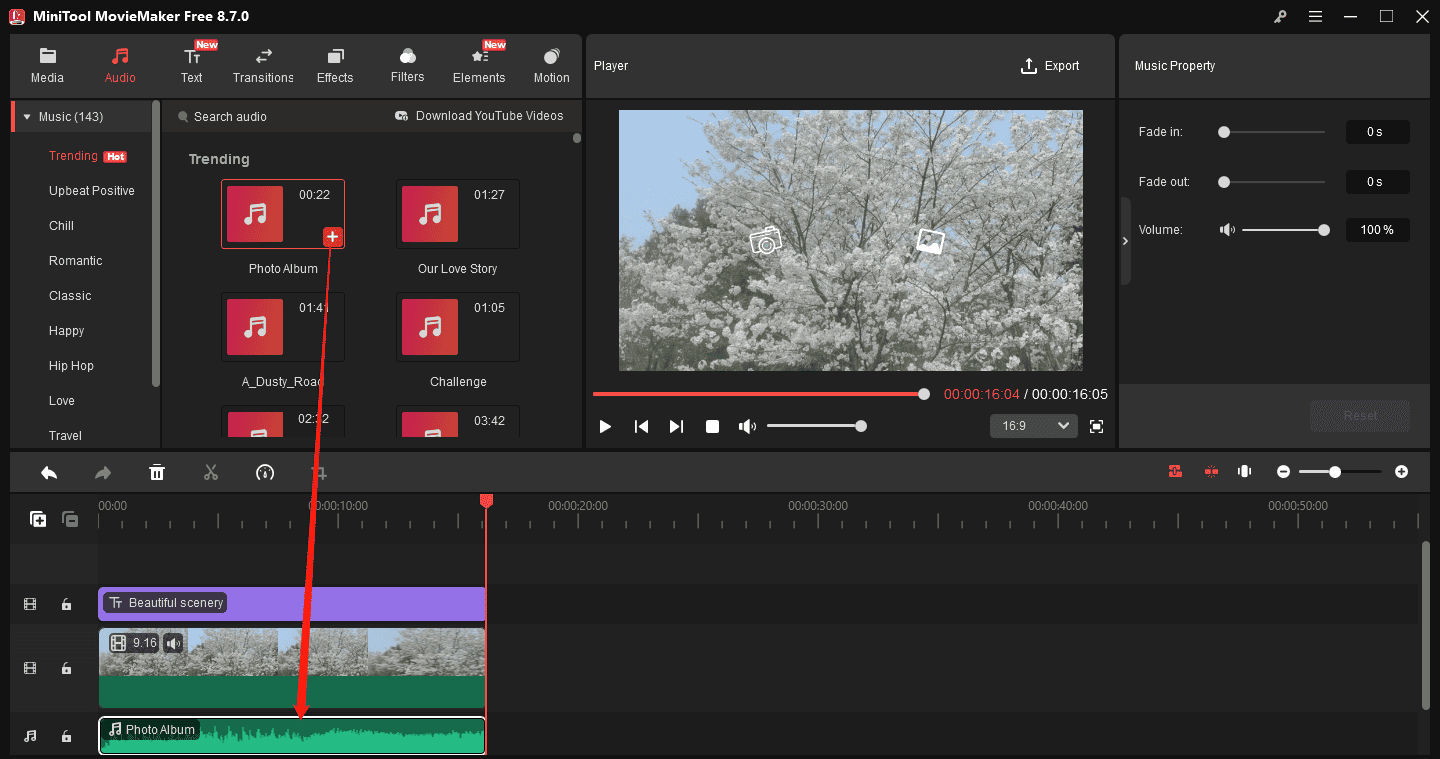The width and height of the screenshot is (1440, 759).
Task: Lock the music track
Action: tap(66, 736)
